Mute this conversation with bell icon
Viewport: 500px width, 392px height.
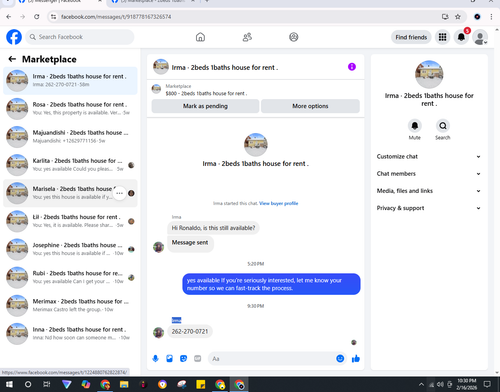click(415, 126)
